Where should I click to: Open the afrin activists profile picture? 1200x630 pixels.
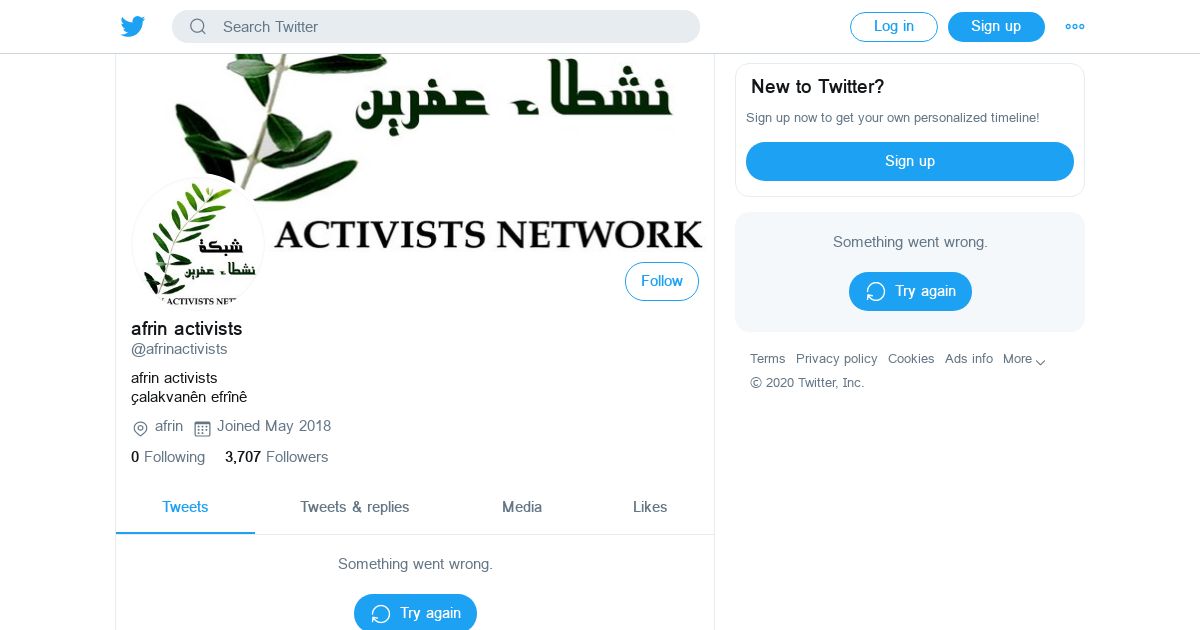click(198, 243)
